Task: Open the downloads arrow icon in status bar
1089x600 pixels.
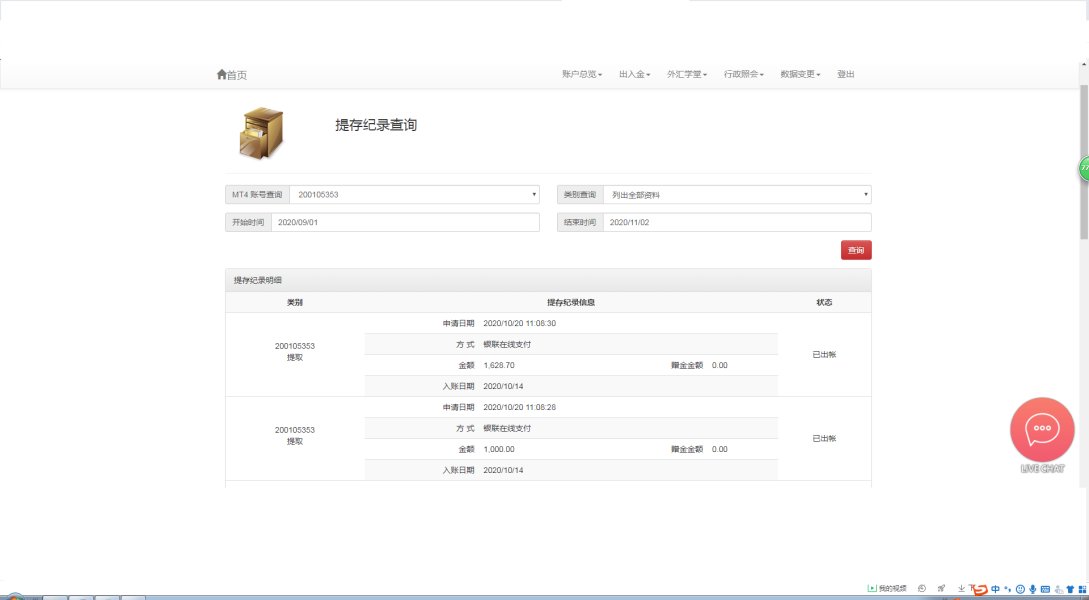Action: click(x=960, y=589)
